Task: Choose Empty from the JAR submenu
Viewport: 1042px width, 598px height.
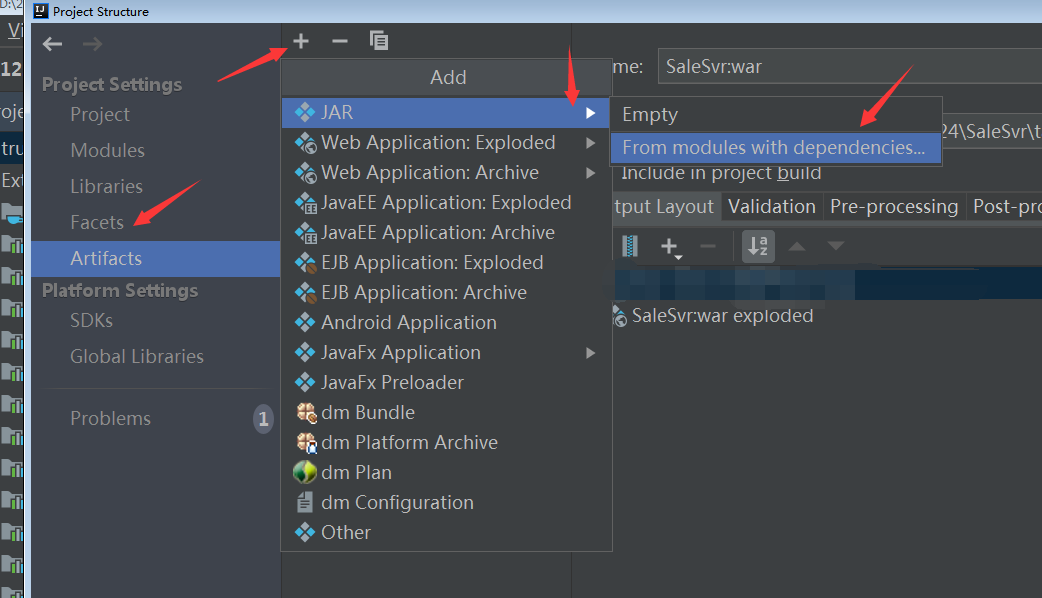Action: click(776, 114)
